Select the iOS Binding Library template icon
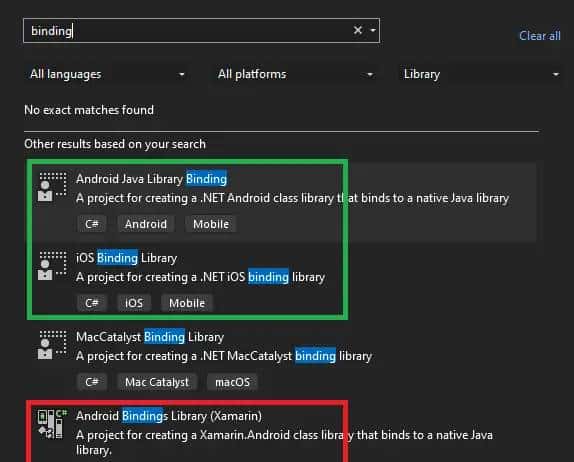This screenshot has width=574, height=462. [x=52, y=266]
